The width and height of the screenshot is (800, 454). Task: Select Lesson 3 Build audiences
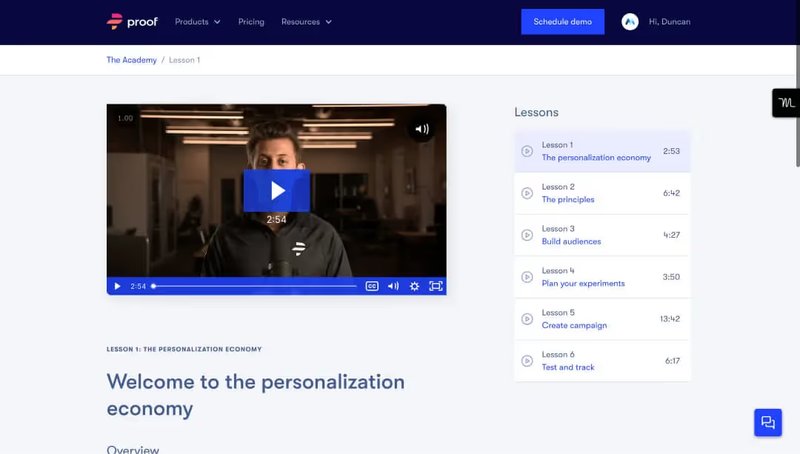coord(603,235)
